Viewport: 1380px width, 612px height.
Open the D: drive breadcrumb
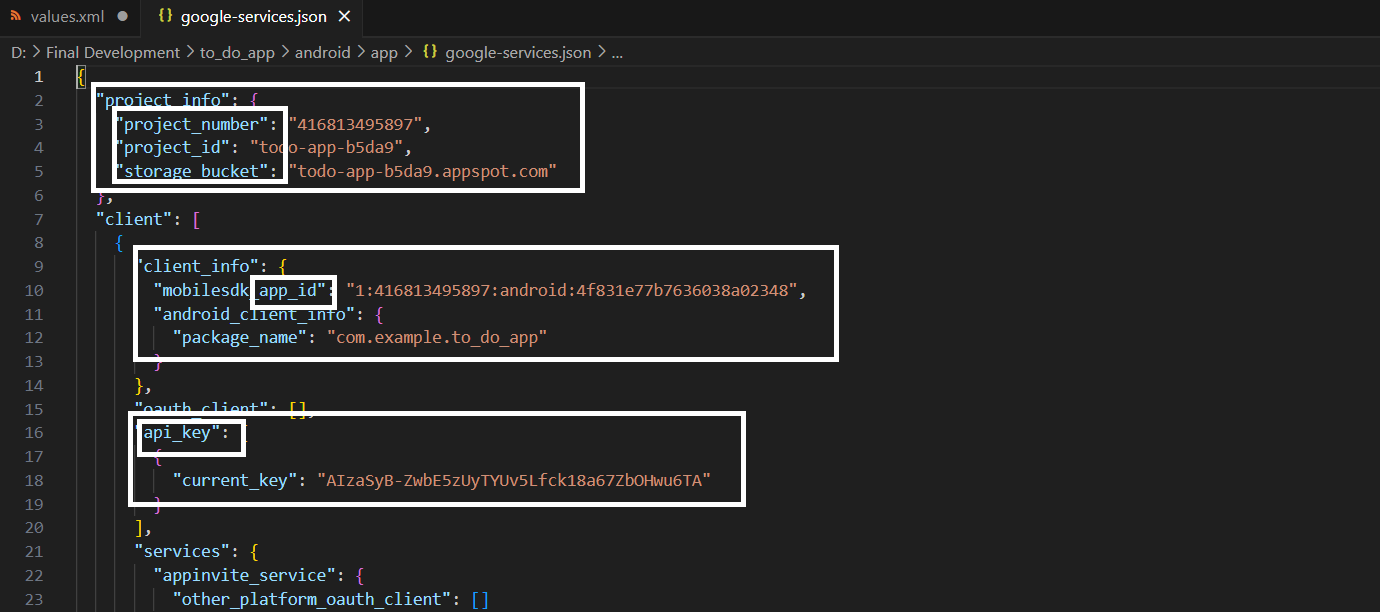tap(18, 52)
